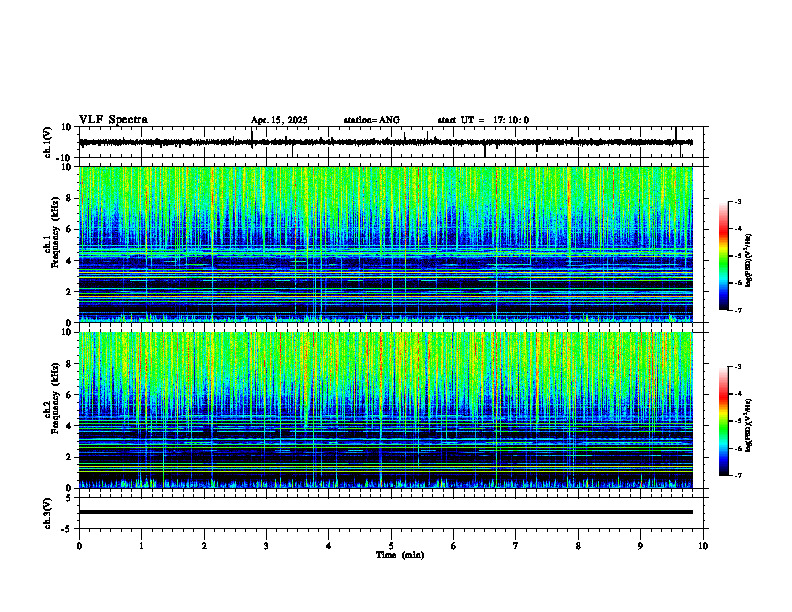The height and width of the screenshot is (612, 792).
Task: Click the ch.2 spectrogram color scale bar
Action: click(x=724, y=421)
